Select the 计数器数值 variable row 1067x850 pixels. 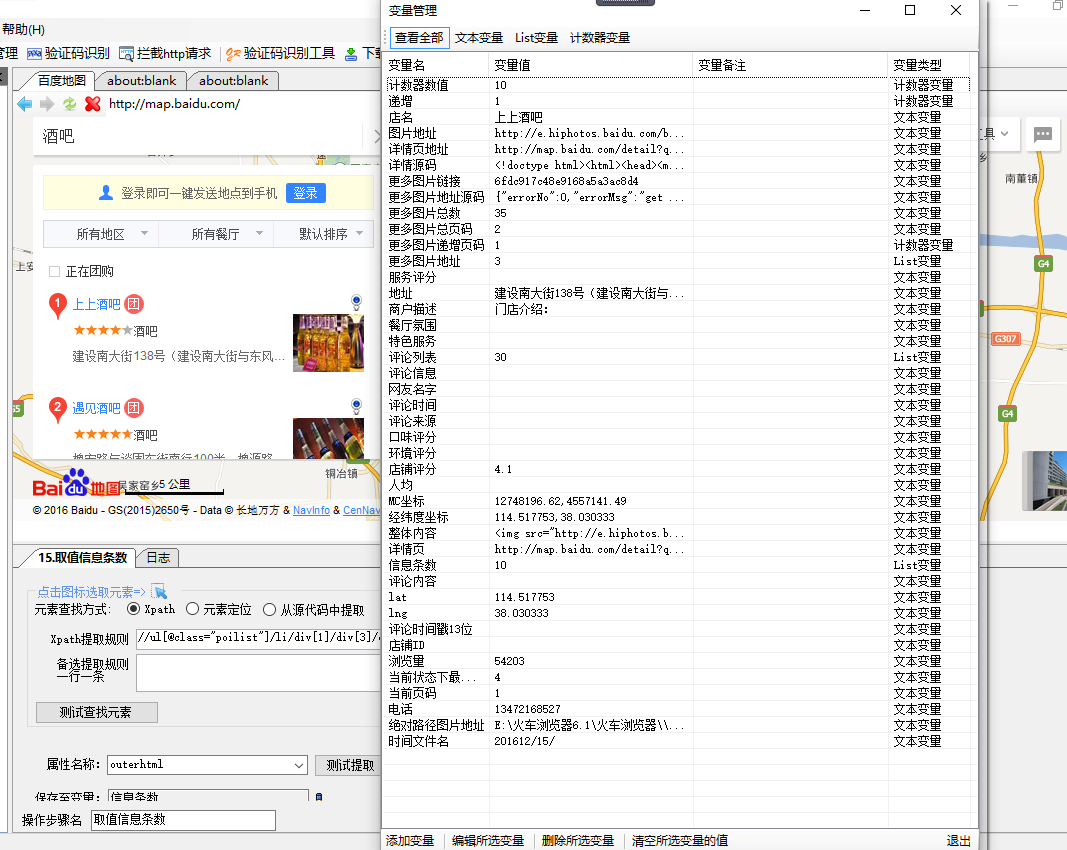point(678,85)
